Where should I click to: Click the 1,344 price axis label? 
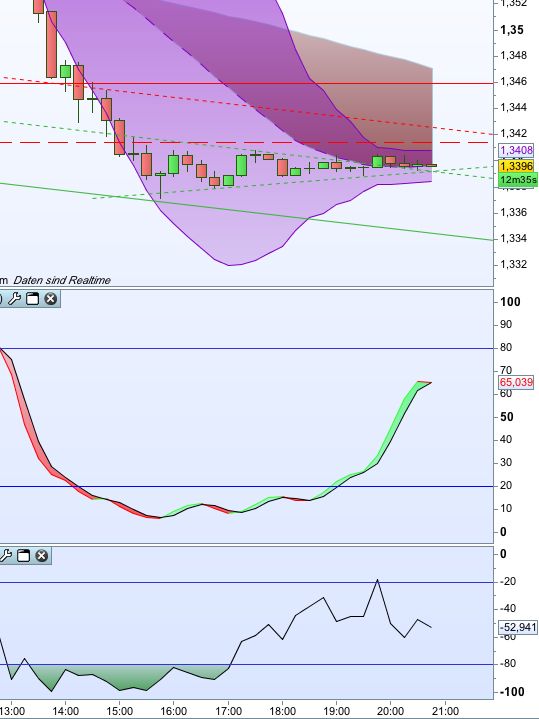pyautogui.click(x=514, y=108)
